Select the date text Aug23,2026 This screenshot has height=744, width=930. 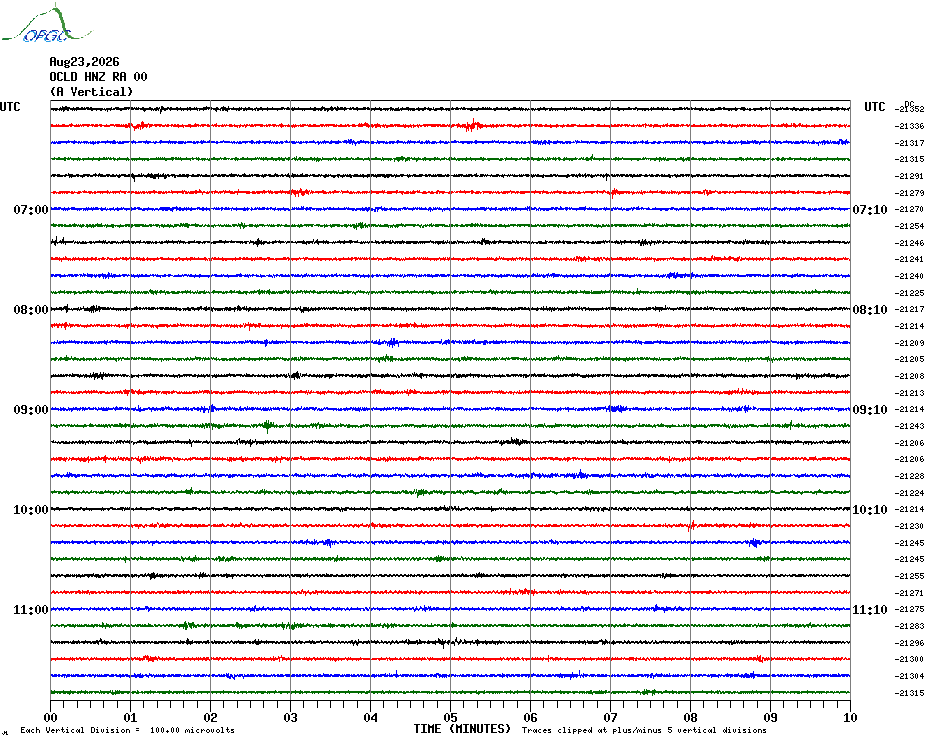(84, 62)
